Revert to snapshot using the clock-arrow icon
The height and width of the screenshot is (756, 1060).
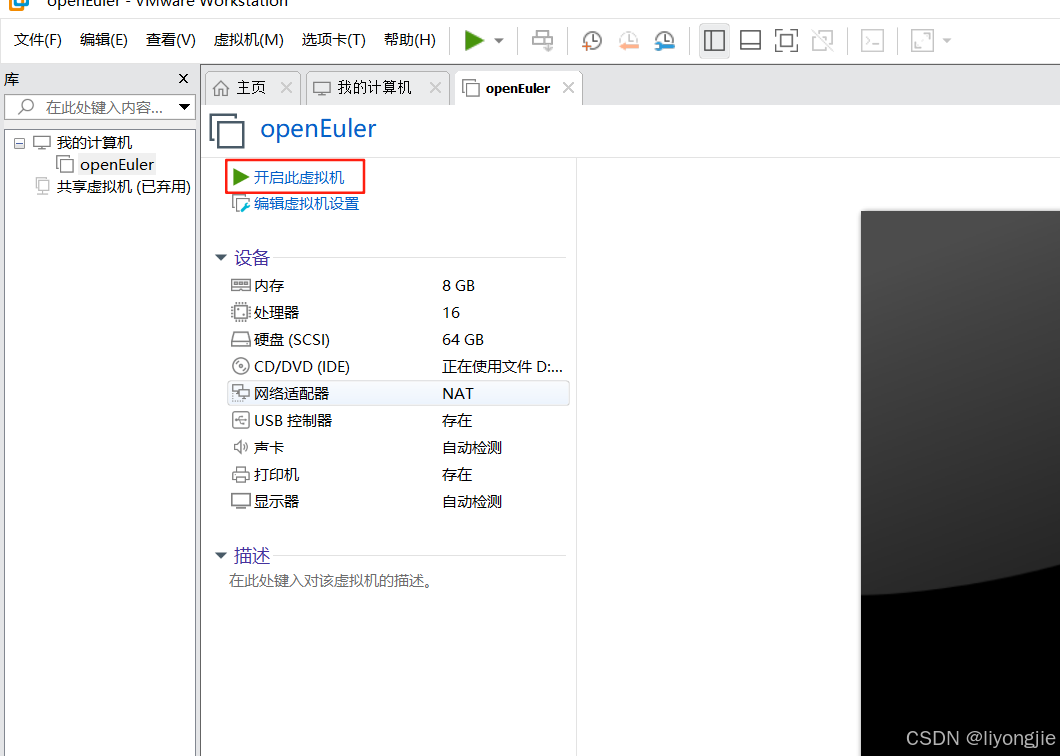point(629,41)
